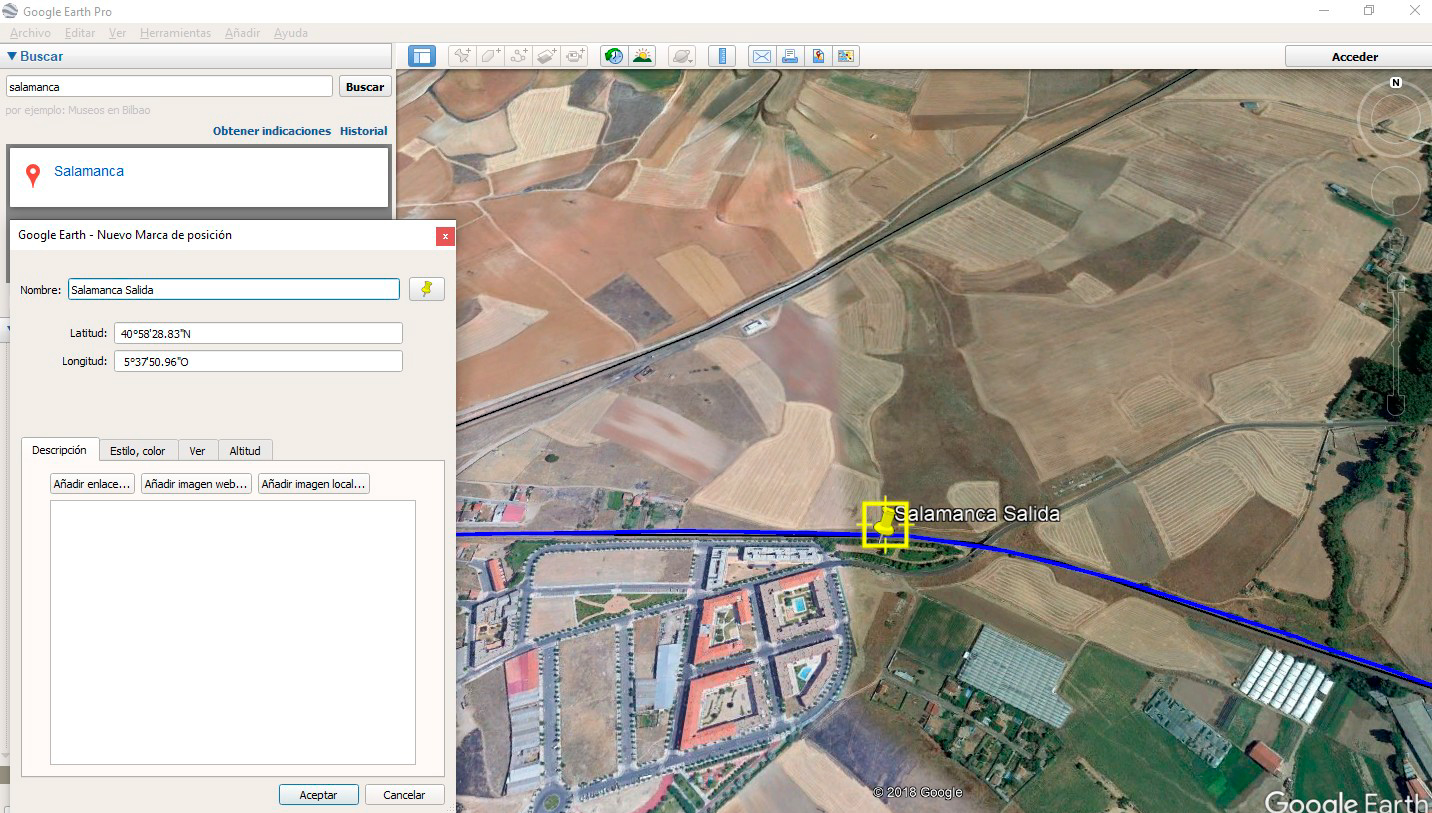
Task: Click the yellow pushpin placemark on map
Action: click(883, 522)
